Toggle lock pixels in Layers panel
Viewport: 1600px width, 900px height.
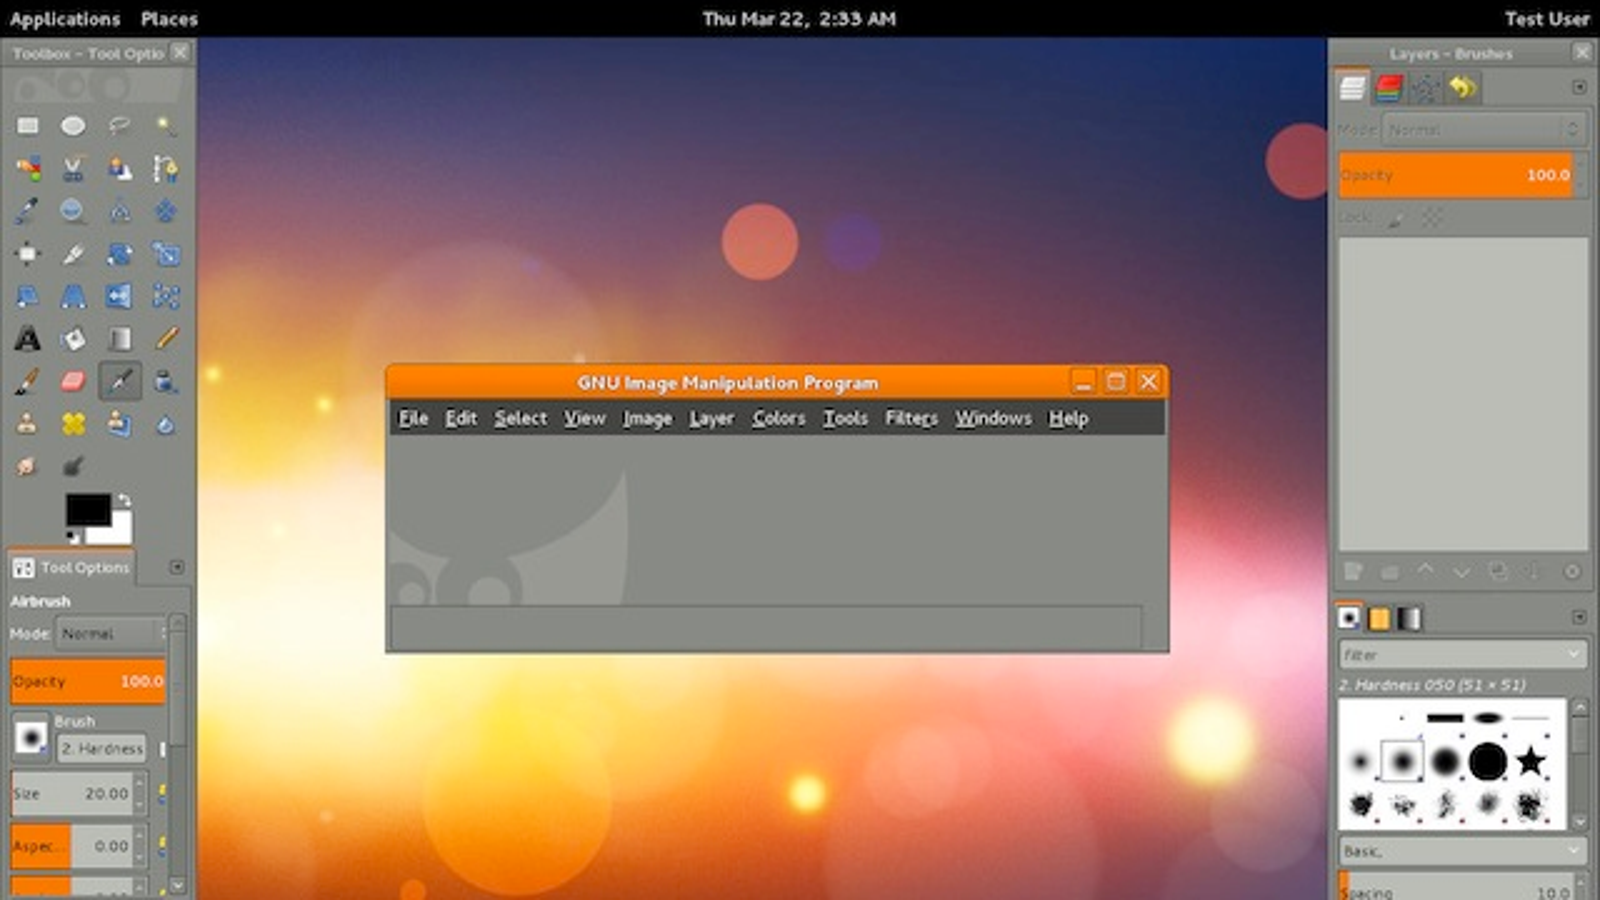(x=1396, y=217)
